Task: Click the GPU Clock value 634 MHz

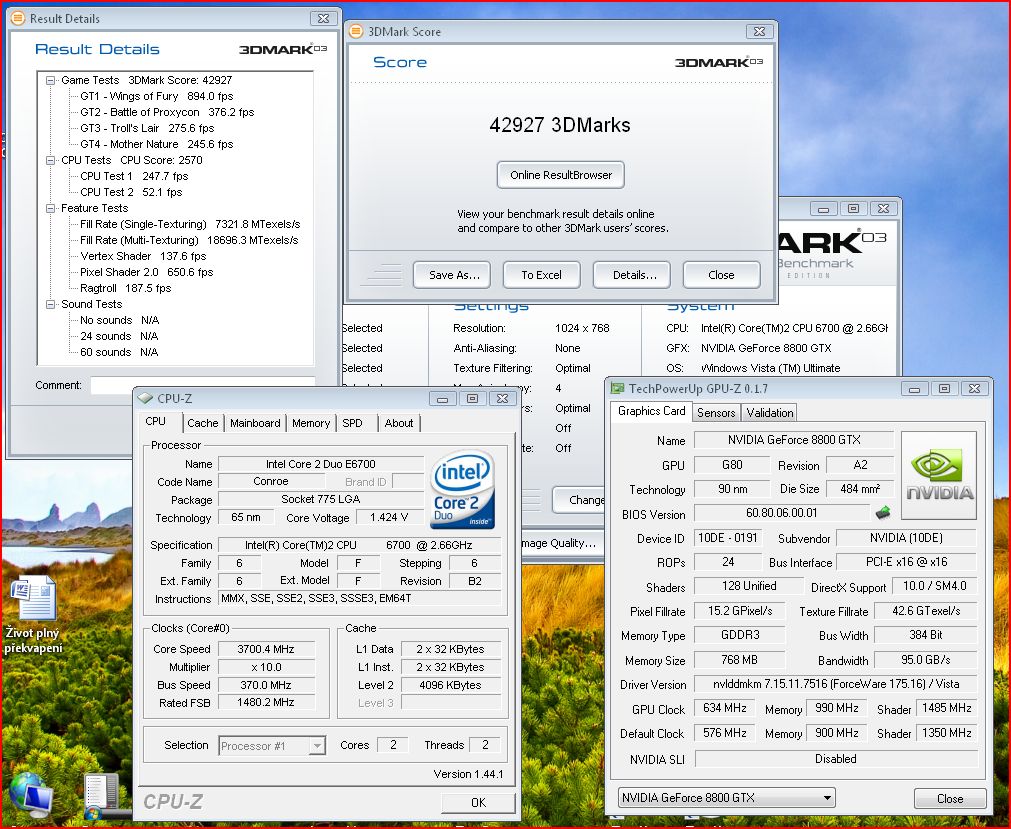Action: pos(725,708)
